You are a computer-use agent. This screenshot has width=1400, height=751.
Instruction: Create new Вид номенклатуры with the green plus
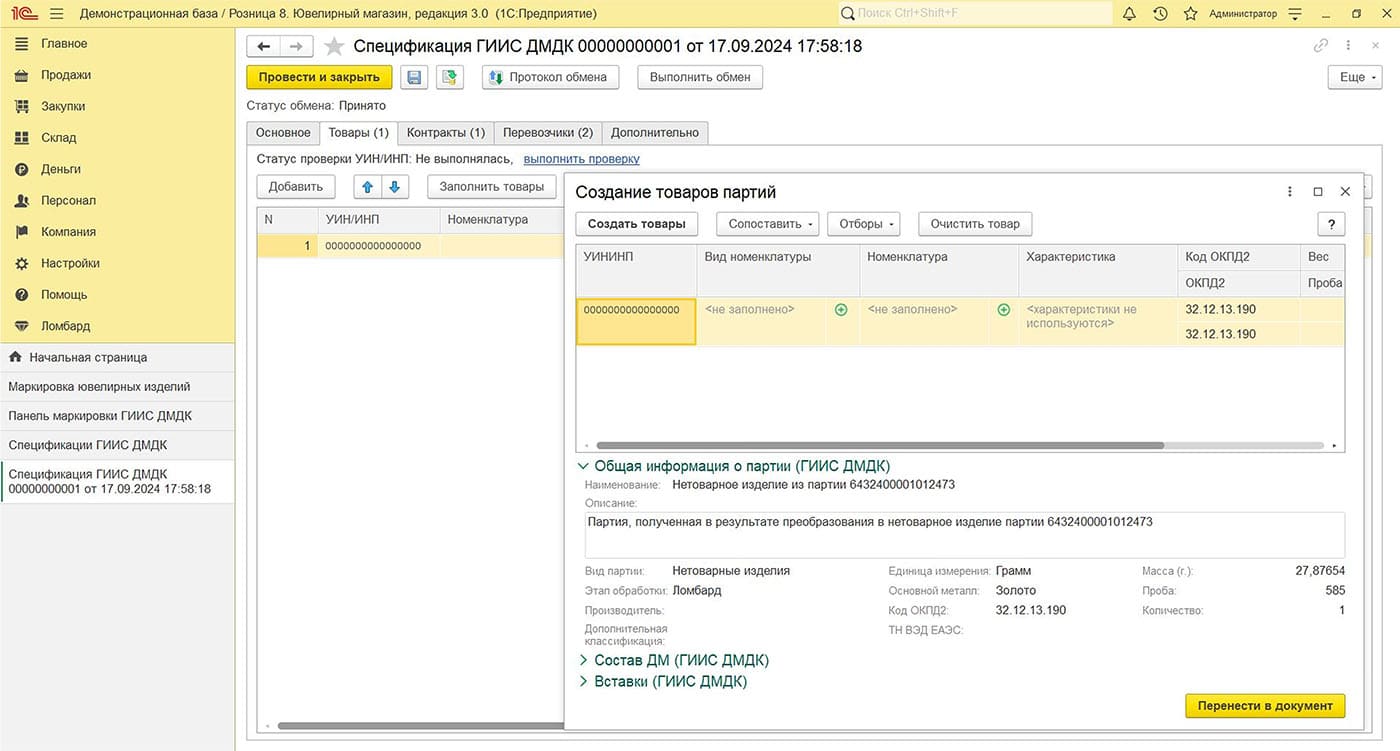click(x=841, y=310)
